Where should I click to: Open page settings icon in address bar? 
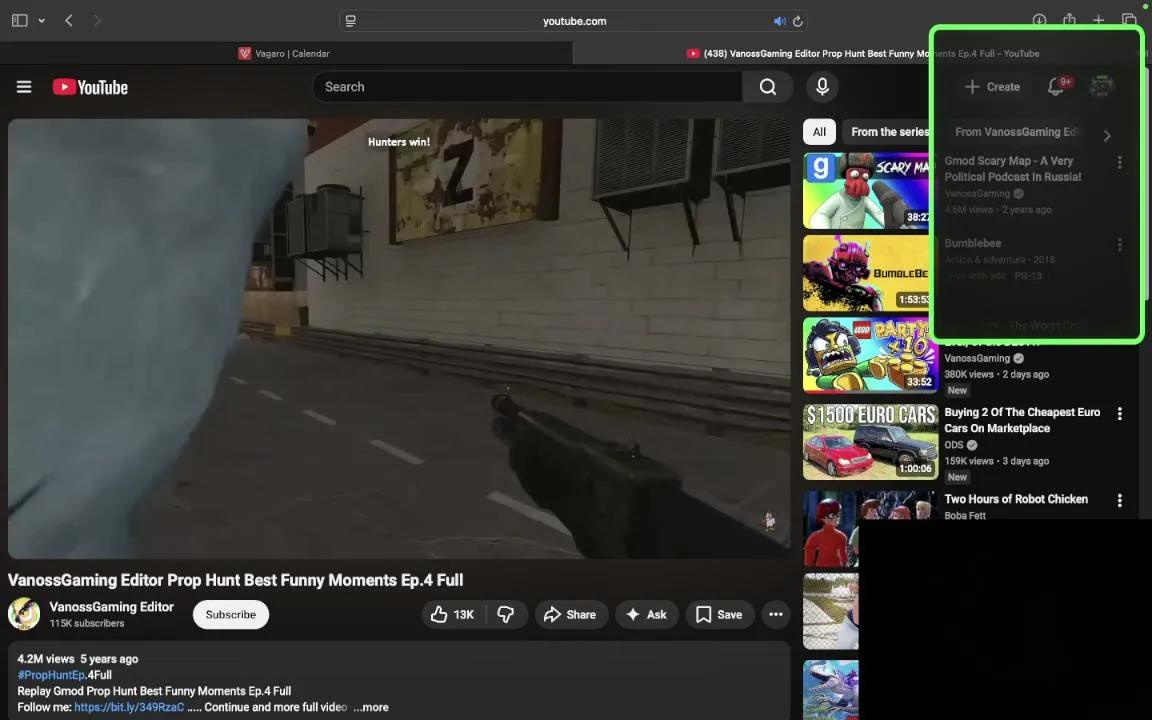coord(350,21)
